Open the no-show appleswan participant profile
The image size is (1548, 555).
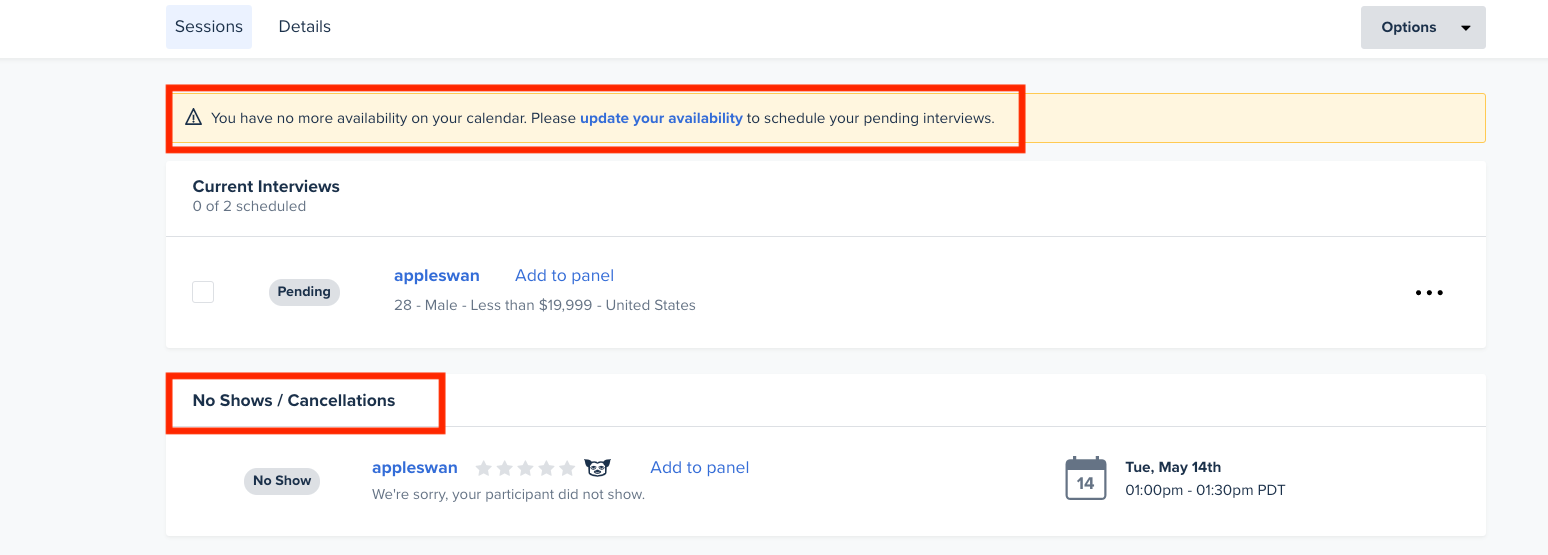click(415, 467)
